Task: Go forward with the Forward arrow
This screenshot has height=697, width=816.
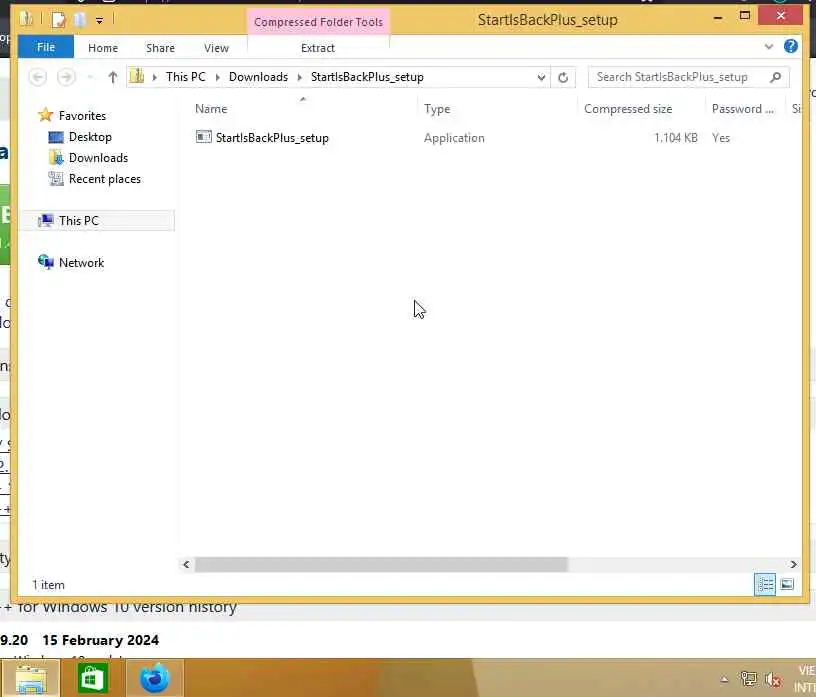Action: point(66,77)
